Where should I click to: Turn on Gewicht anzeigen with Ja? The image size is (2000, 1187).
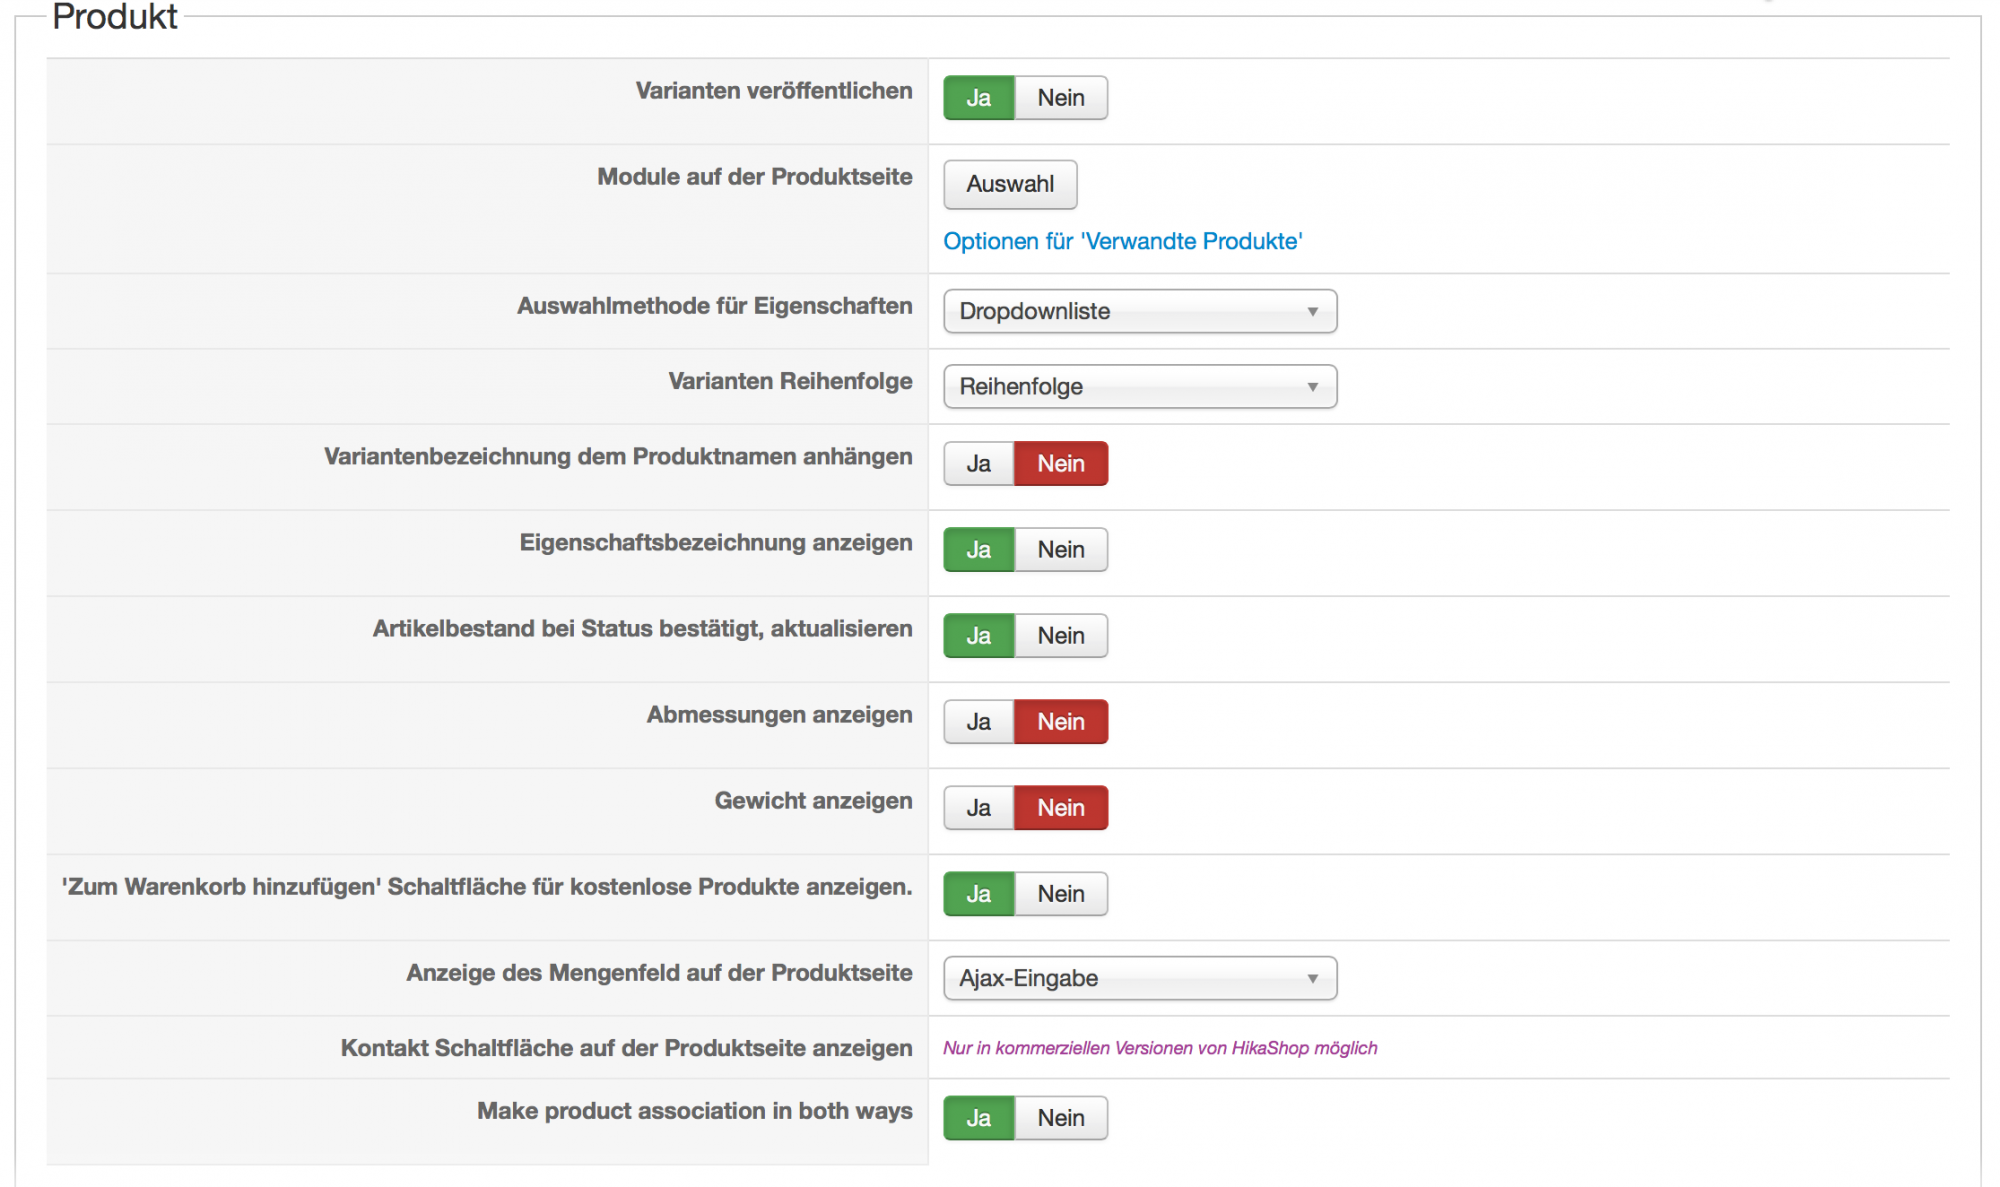click(978, 808)
